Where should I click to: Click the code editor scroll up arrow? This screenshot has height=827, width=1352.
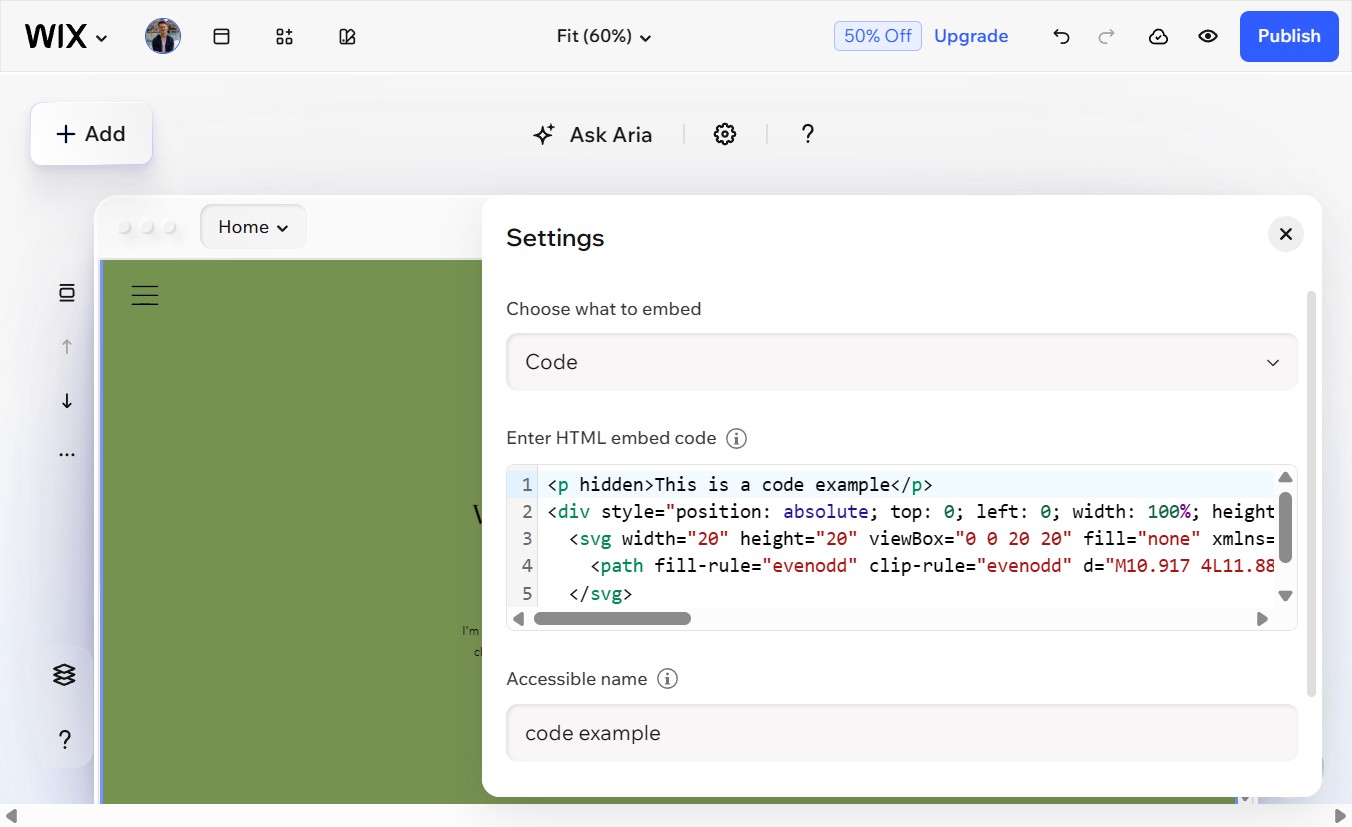tap(1286, 478)
